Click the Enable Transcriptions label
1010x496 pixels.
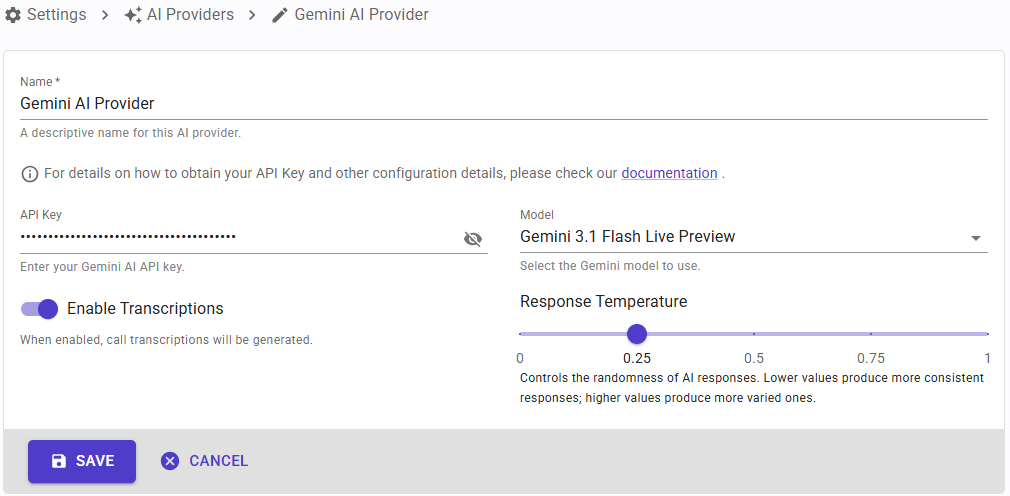click(145, 309)
